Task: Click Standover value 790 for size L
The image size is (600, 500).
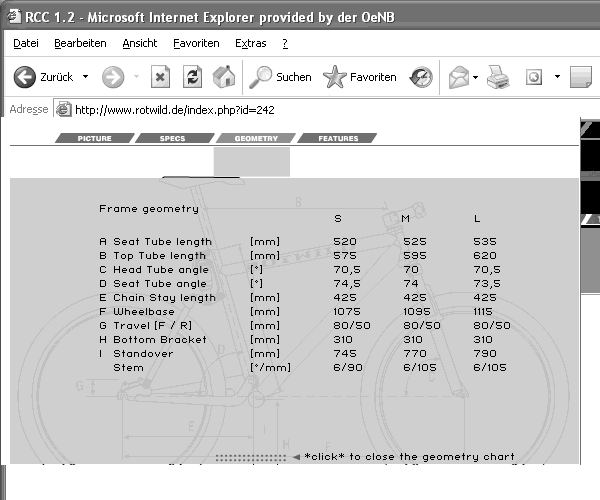Action: 485,353
